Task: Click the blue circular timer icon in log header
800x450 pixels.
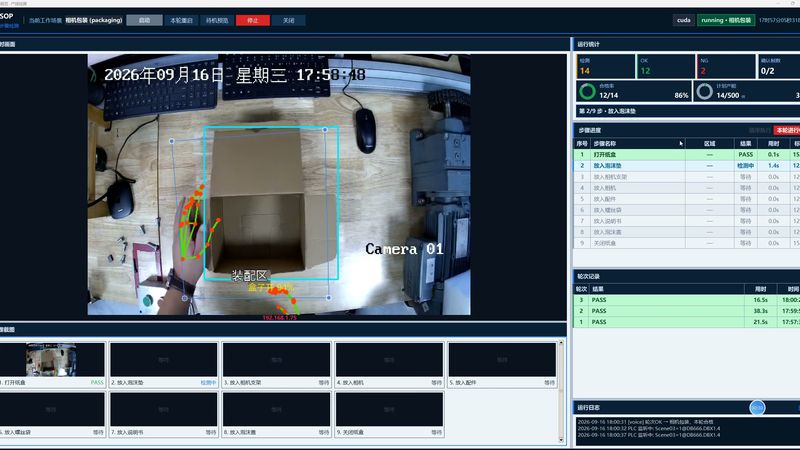Action: 757,407
